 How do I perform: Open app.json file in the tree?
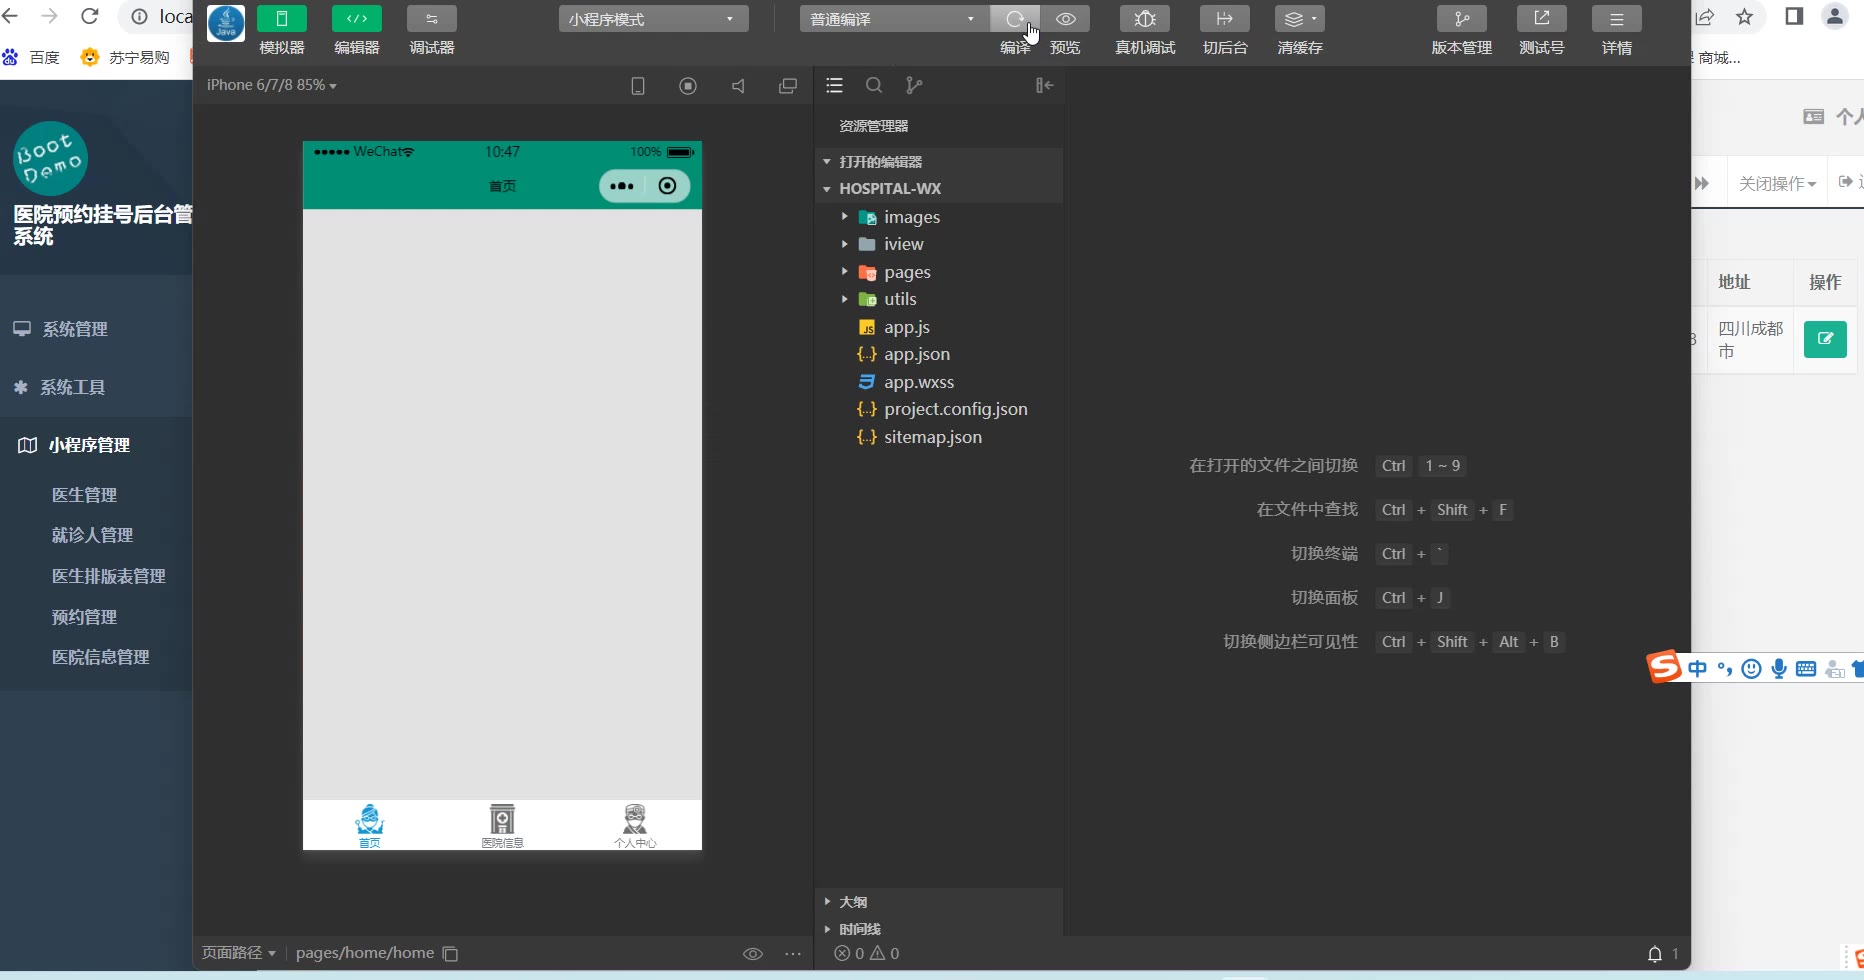click(x=916, y=354)
